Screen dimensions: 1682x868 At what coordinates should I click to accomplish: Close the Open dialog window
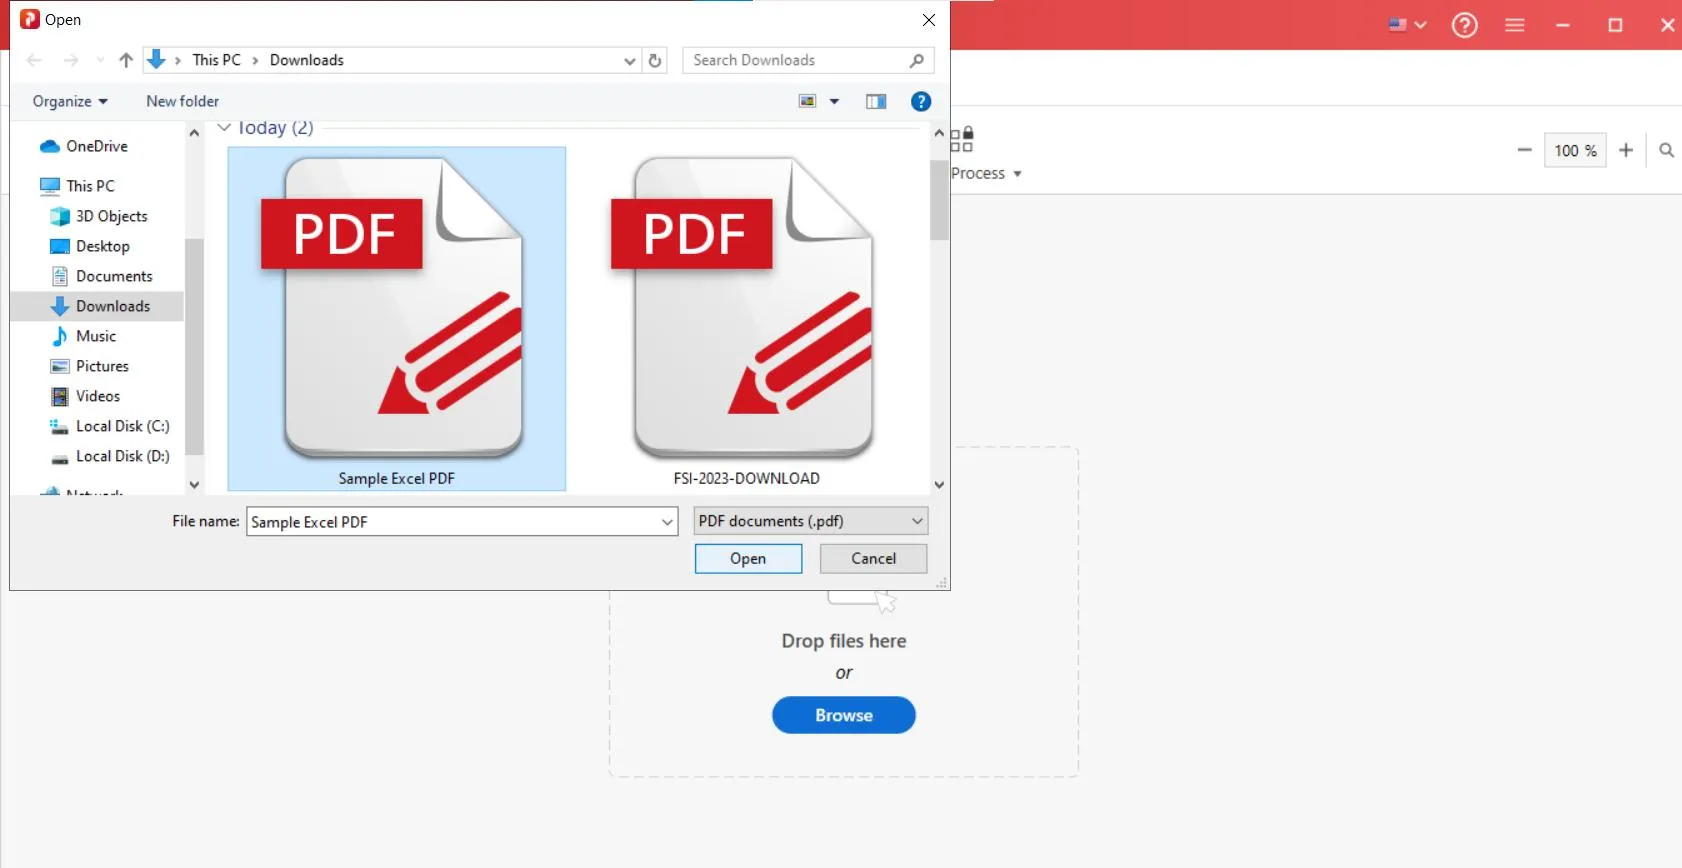(x=928, y=20)
